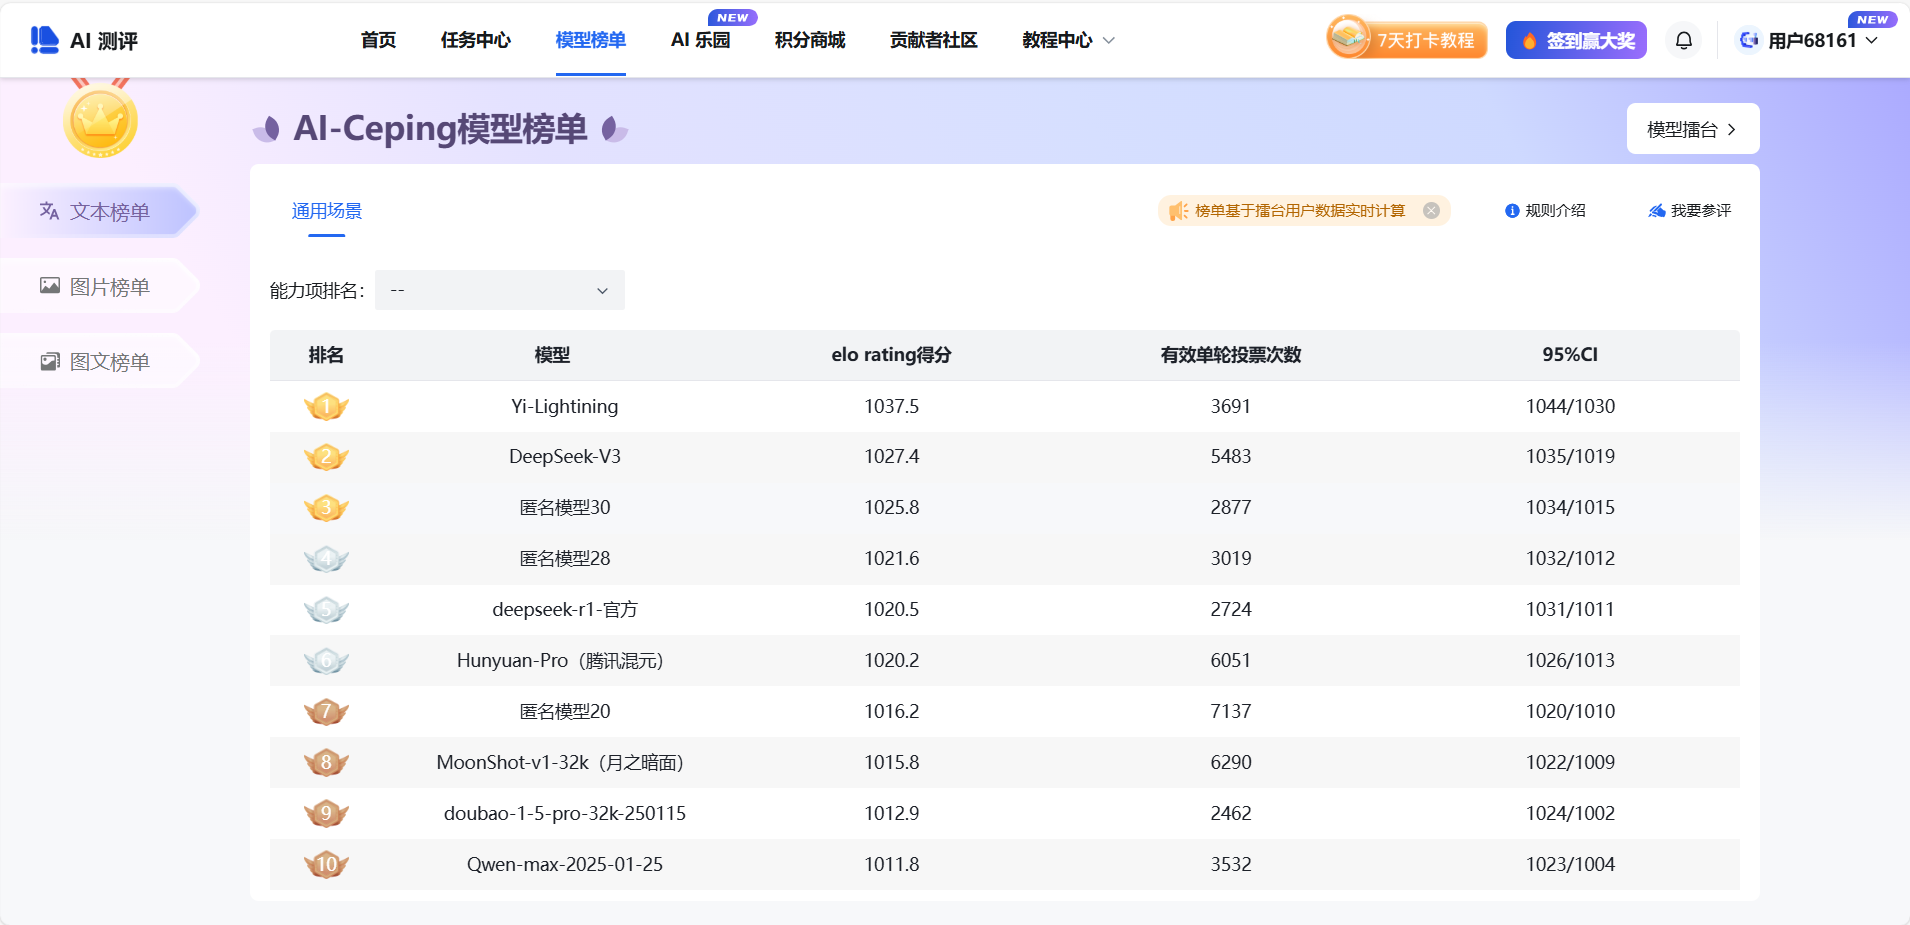
Task: Click the 7天打卡教程 button
Action: click(1408, 40)
